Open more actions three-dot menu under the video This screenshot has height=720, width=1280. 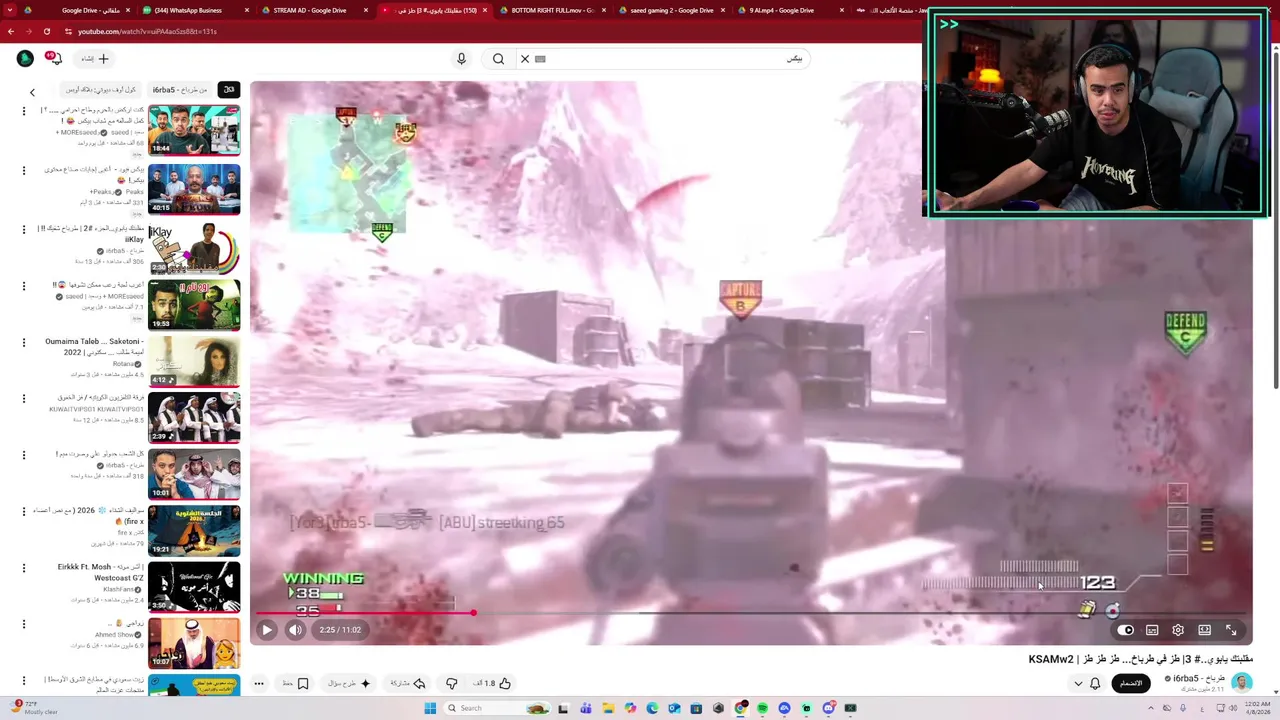click(259, 683)
